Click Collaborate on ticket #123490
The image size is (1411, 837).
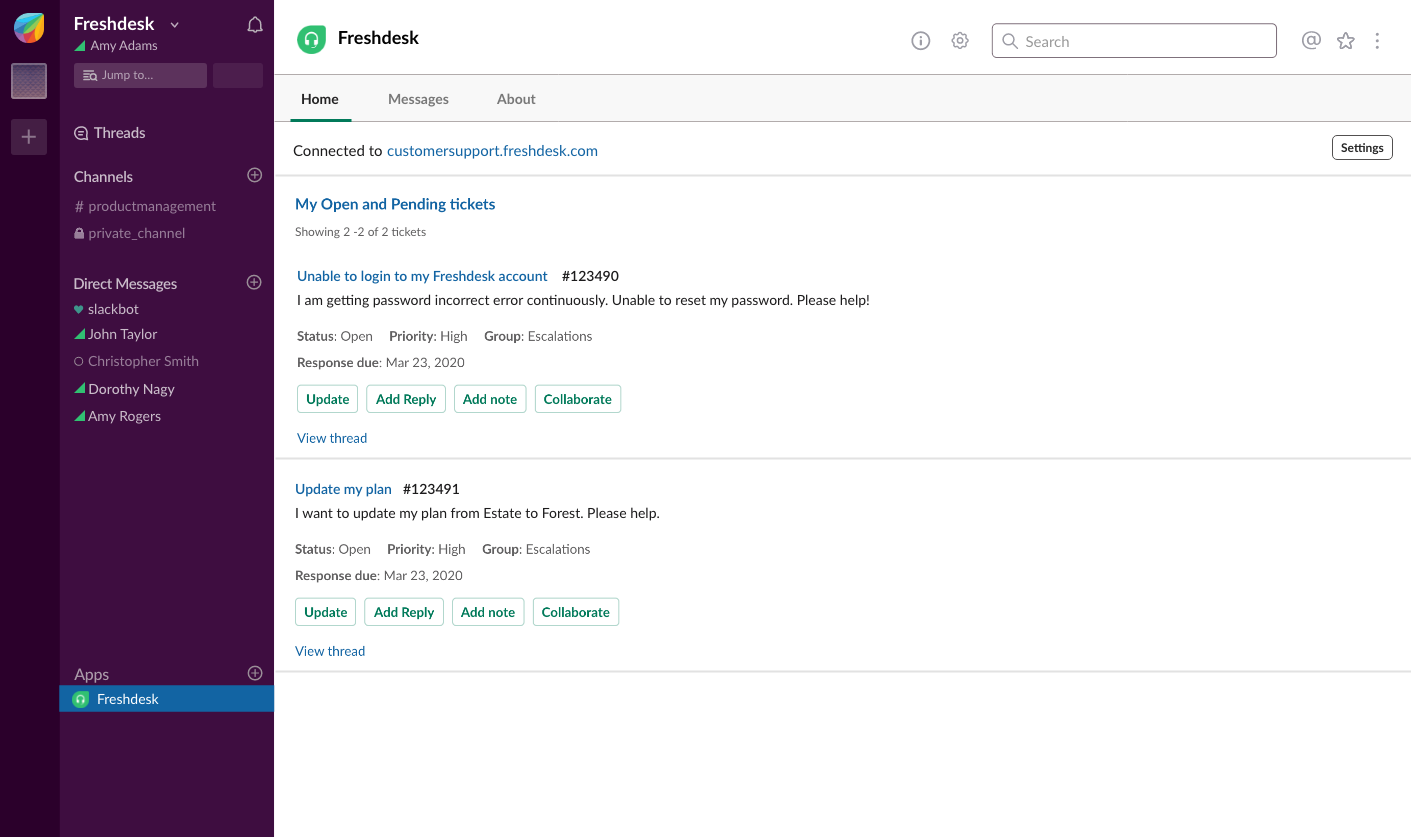point(578,399)
